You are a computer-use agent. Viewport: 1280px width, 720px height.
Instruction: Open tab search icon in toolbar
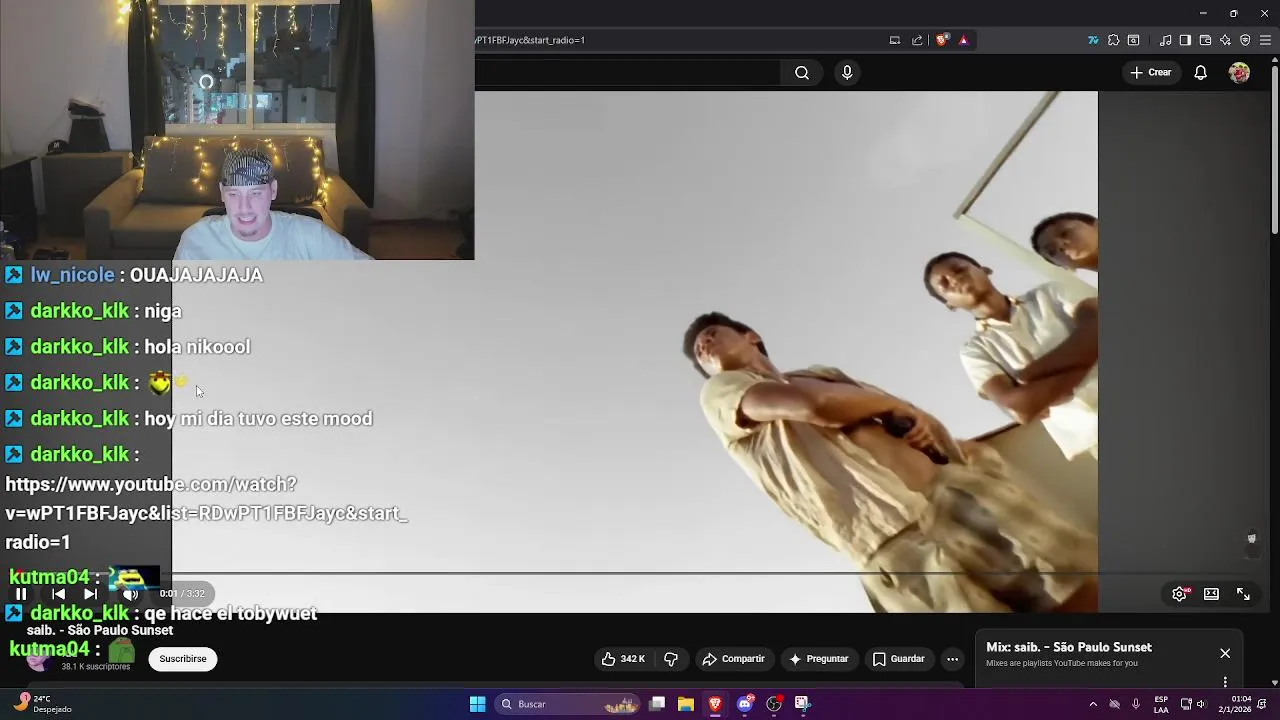pos(1133,40)
